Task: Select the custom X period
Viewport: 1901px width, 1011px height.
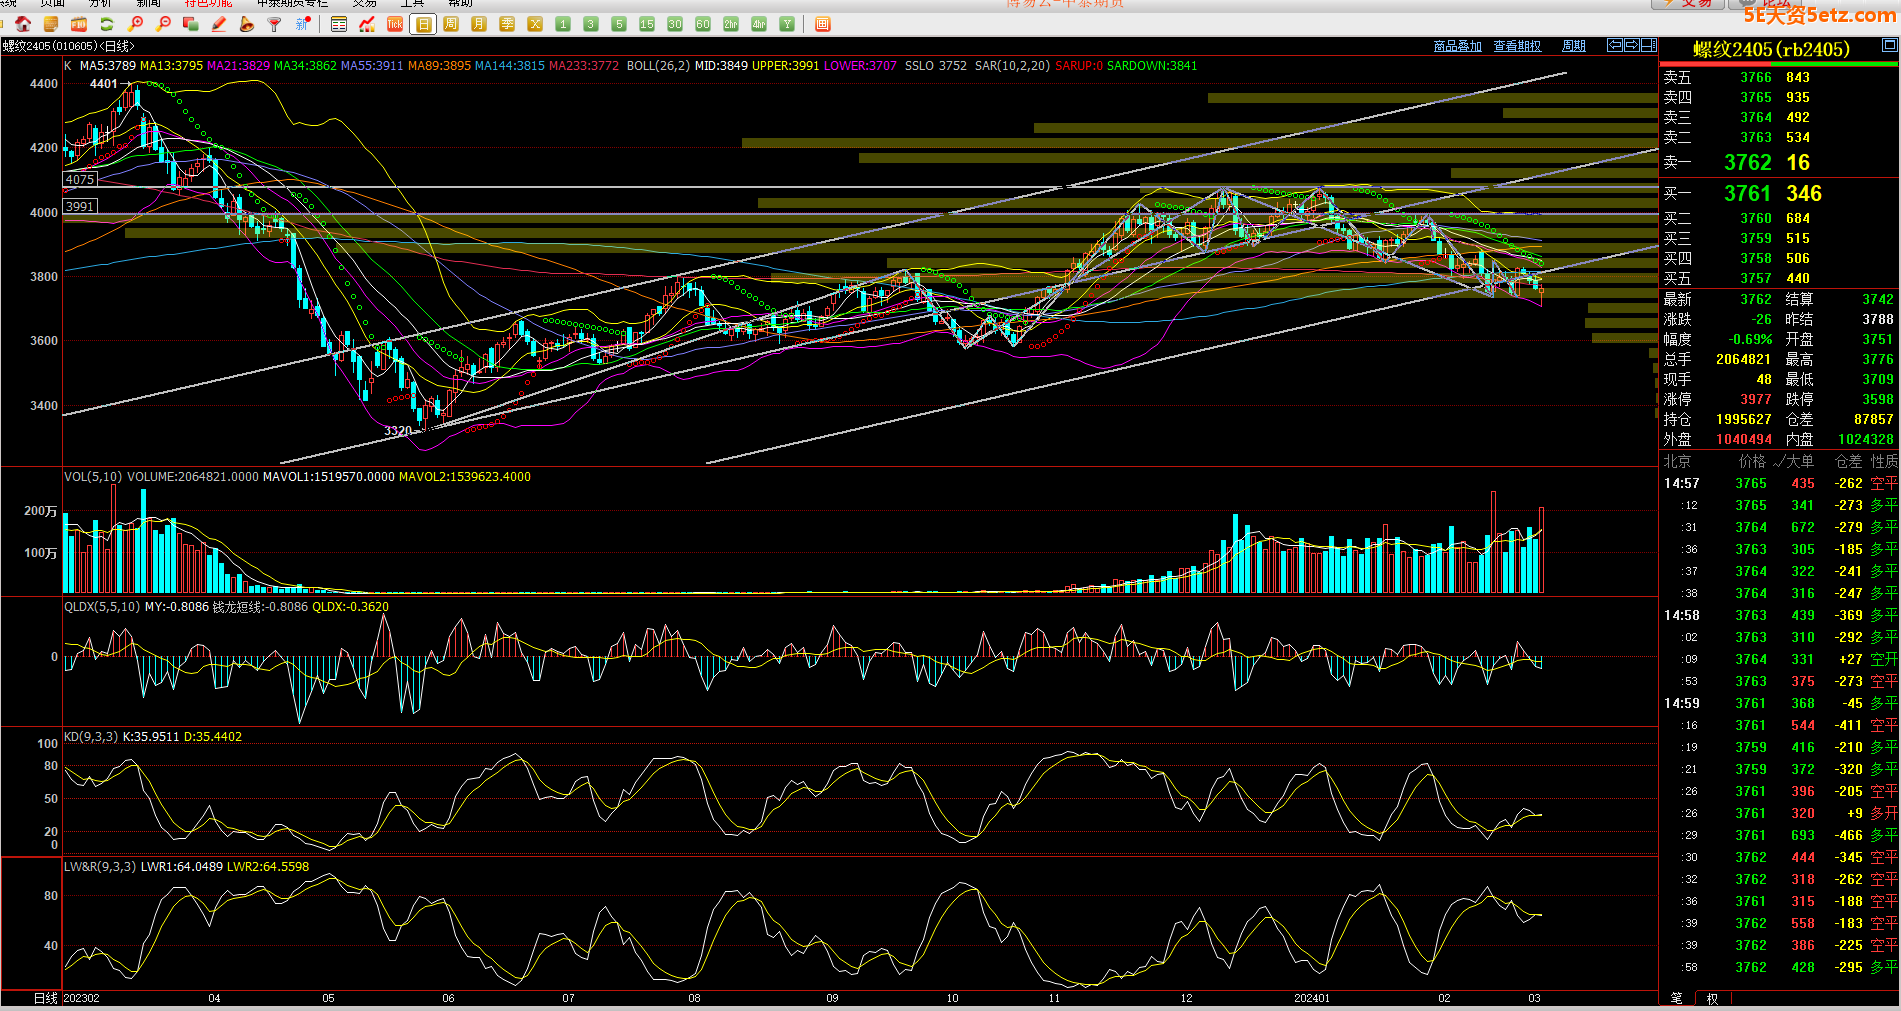Action: coord(535,24)
